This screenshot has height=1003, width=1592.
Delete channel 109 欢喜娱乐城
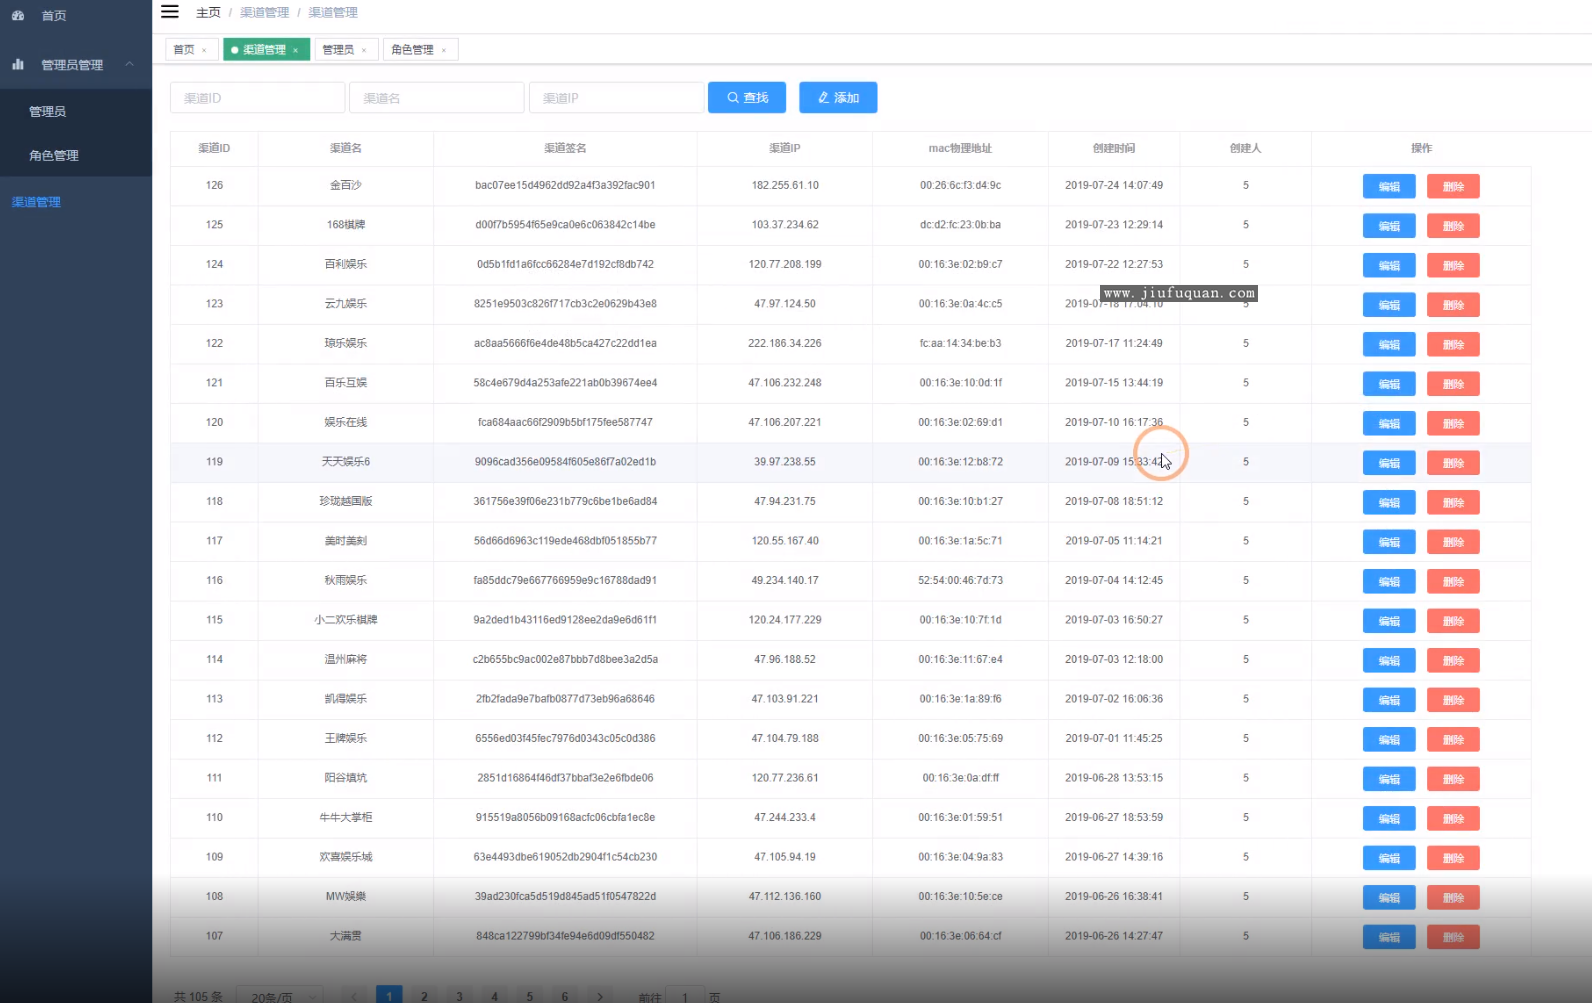(1453, 858)
